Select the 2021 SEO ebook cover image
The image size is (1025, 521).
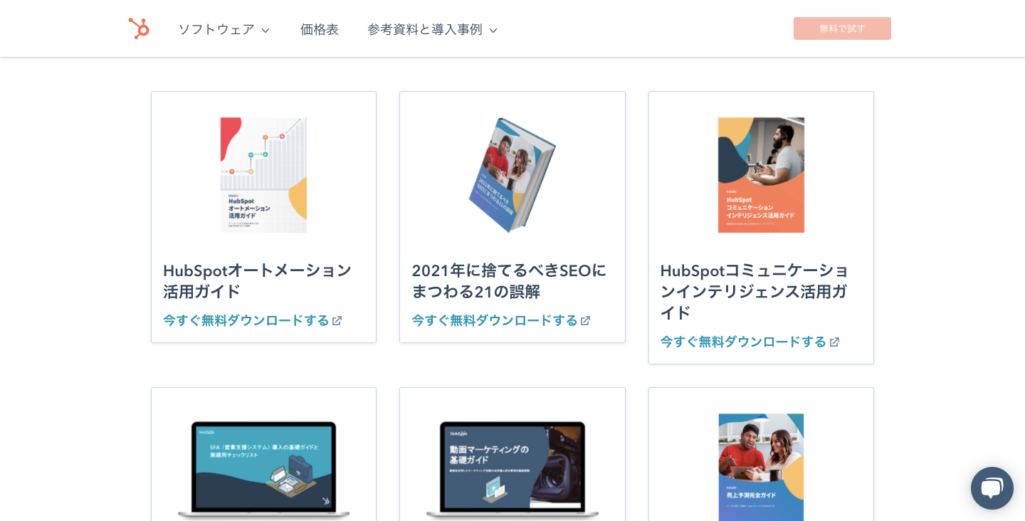click(x=512, y=175)
